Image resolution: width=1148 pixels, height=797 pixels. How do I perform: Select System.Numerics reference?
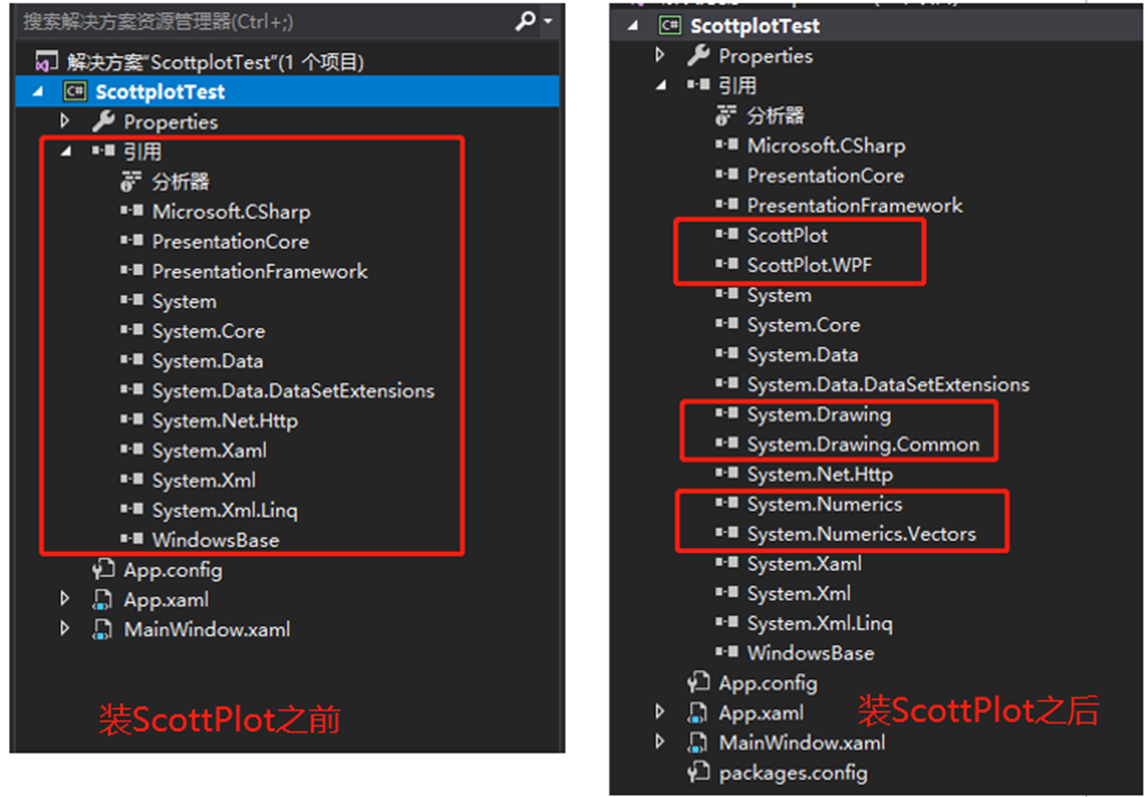pos(824,504)
